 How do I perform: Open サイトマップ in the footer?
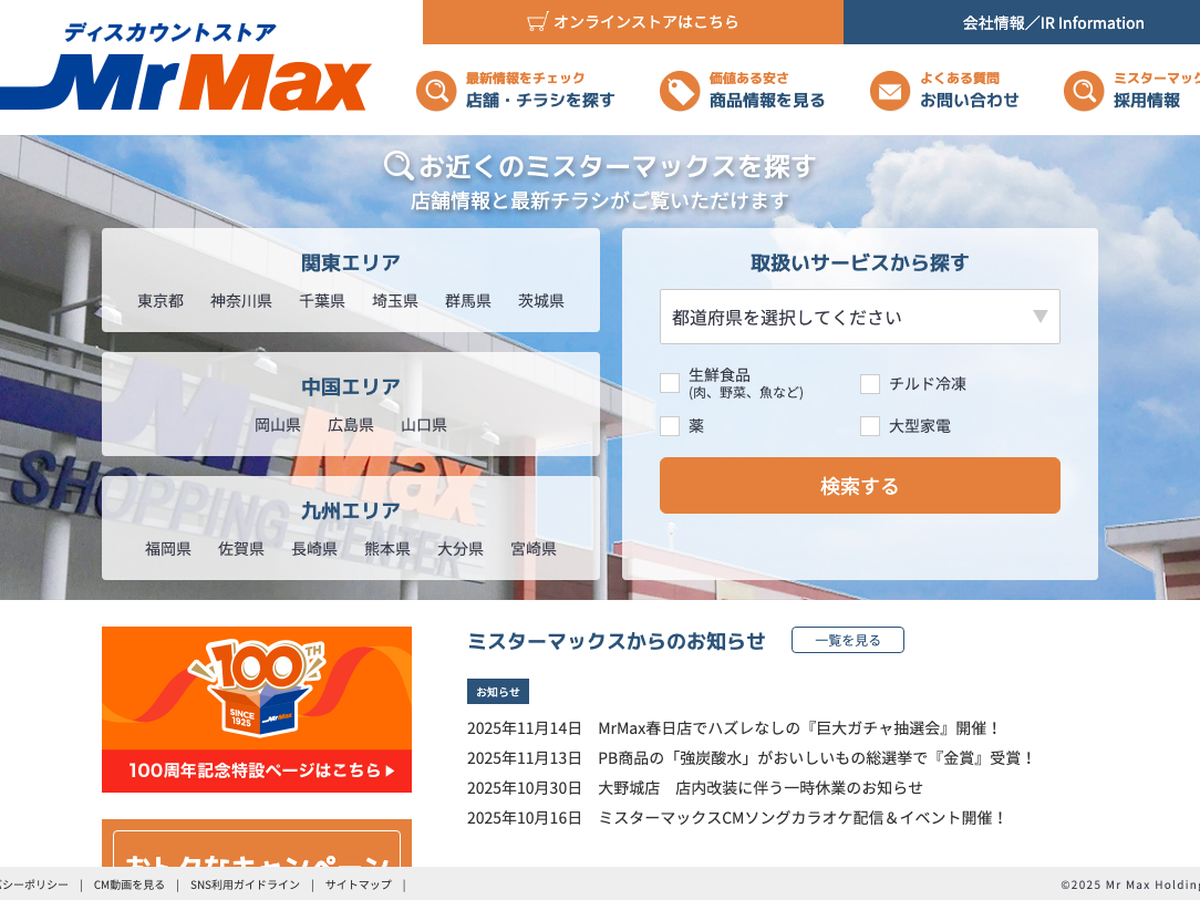point(358,885)
